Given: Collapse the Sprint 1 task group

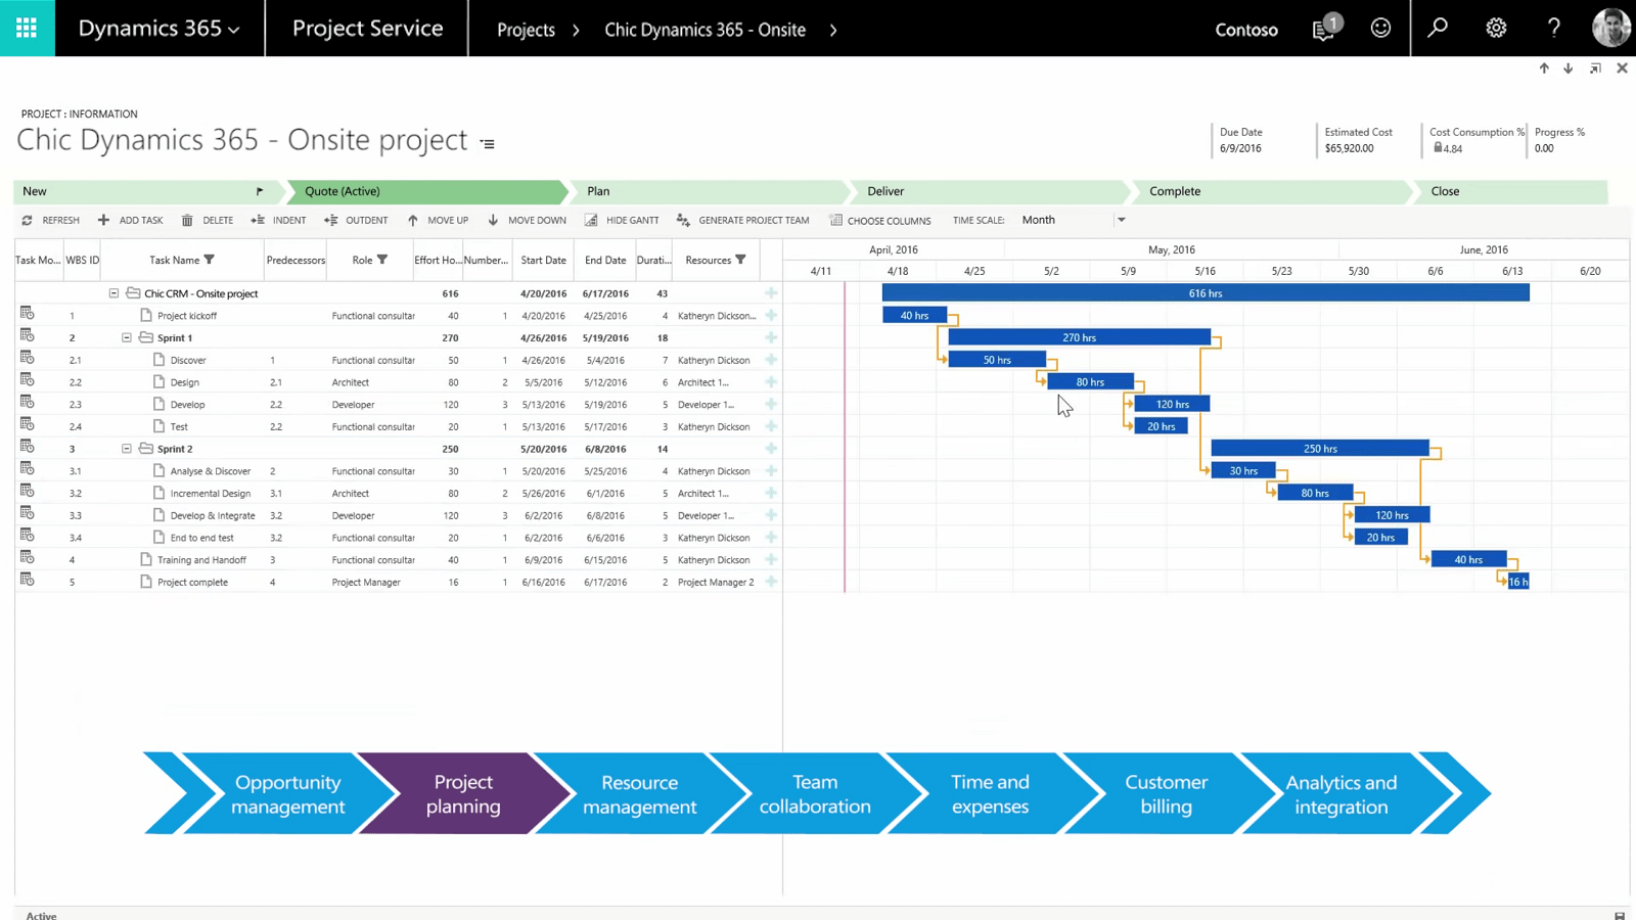Looking at the screenshot, I should click(126, 338).
